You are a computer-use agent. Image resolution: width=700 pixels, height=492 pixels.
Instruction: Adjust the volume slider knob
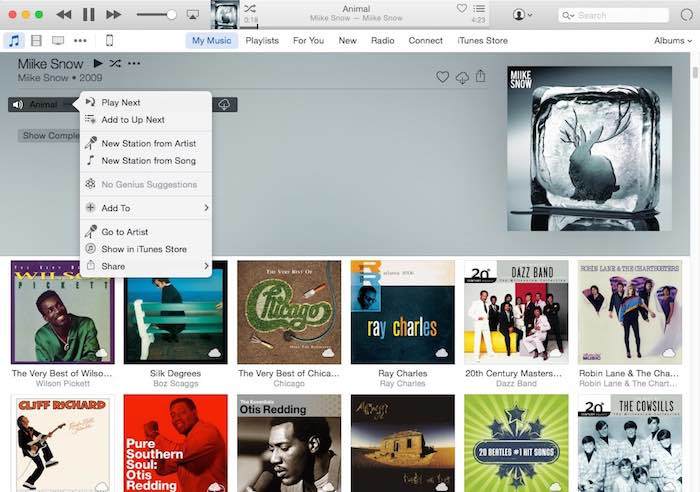[x=171, y=15]
